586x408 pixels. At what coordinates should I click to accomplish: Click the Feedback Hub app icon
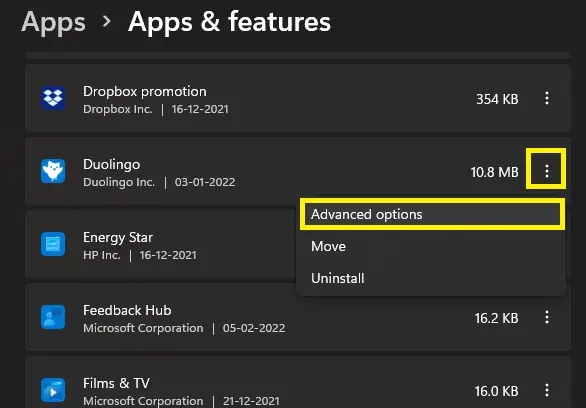point(53,317)
